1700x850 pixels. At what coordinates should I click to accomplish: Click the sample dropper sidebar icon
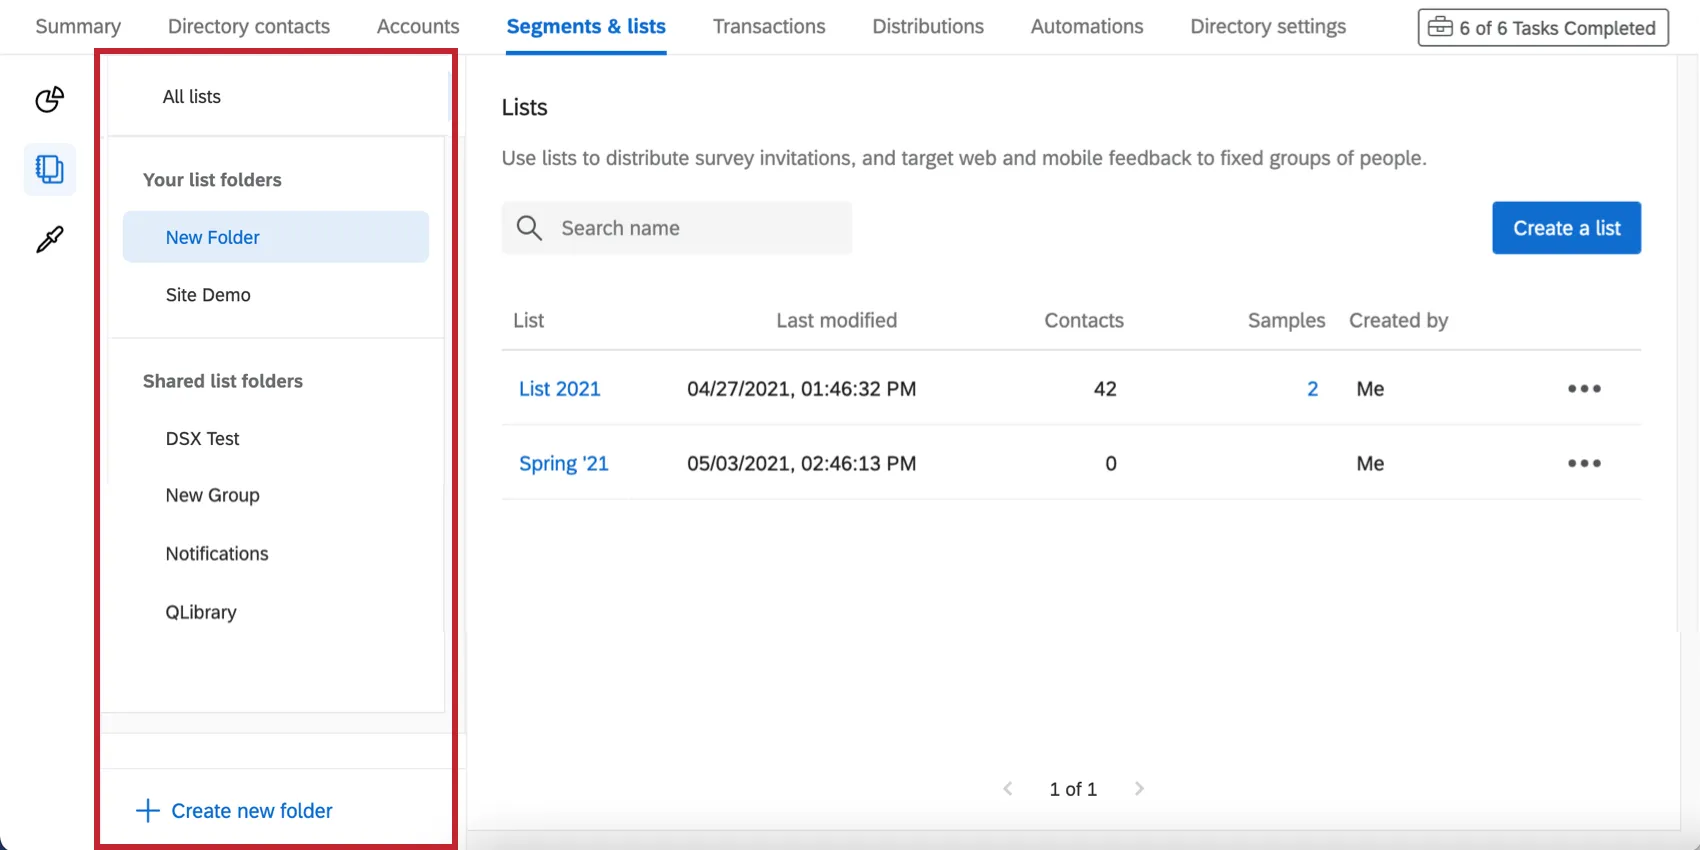tap(50, 239)
